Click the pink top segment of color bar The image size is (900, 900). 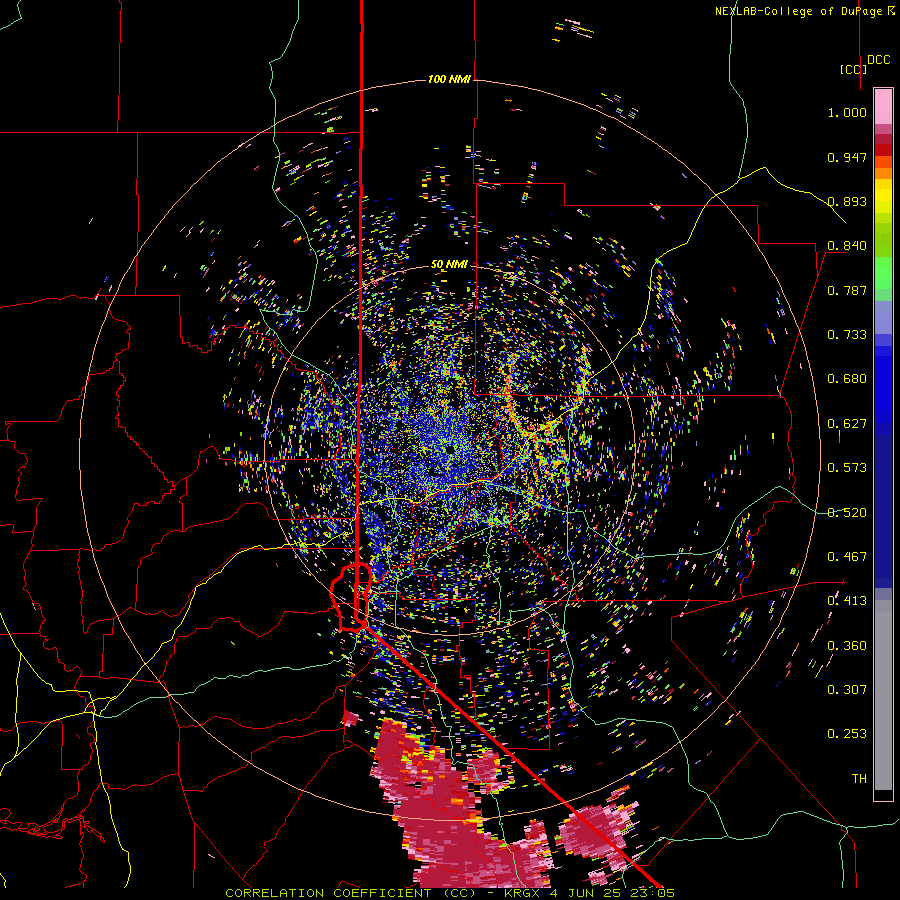click(883, 106)
